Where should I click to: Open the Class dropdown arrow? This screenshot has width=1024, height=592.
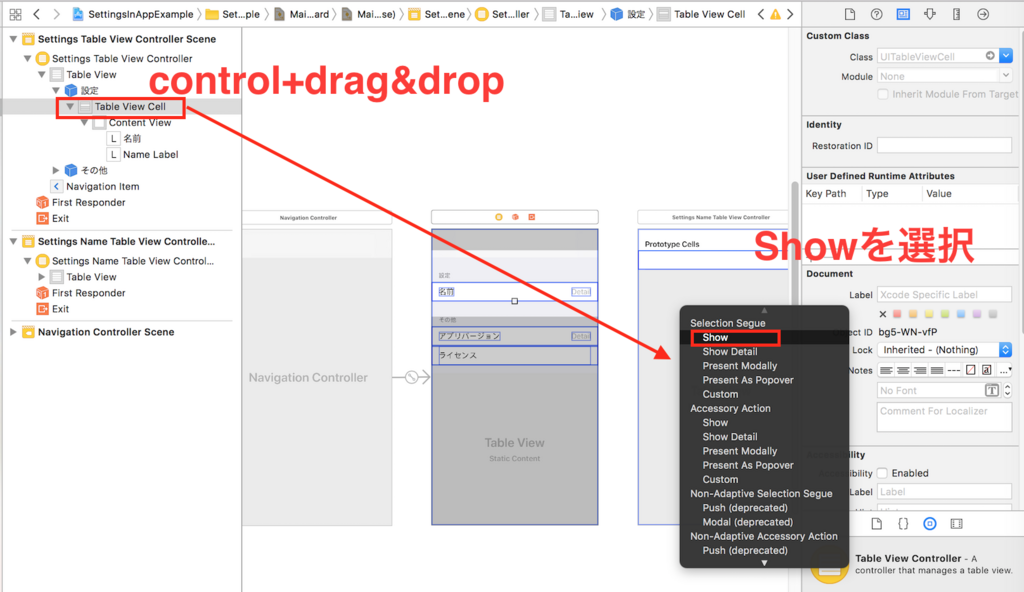click(x=1006, y=56)
